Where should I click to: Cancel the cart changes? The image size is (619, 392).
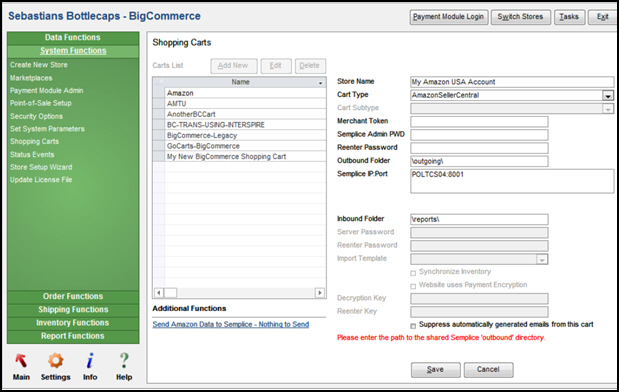[488, 370]
